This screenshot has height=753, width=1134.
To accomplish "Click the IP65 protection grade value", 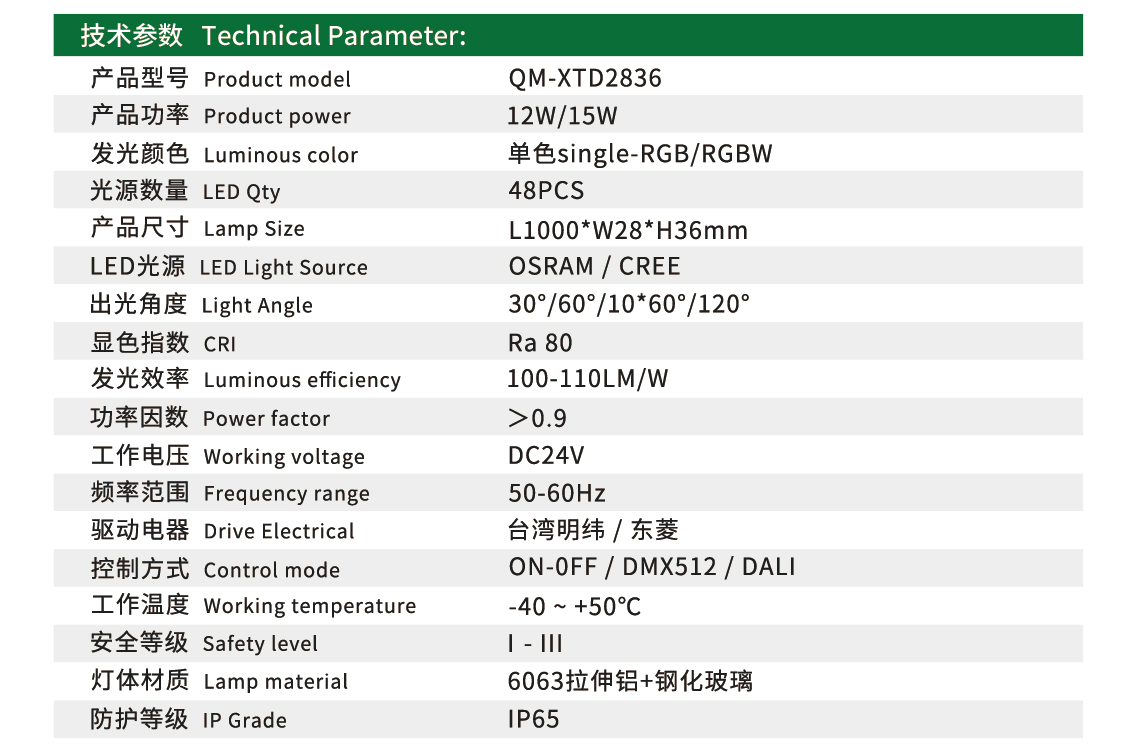I will [x=534, y=719].
